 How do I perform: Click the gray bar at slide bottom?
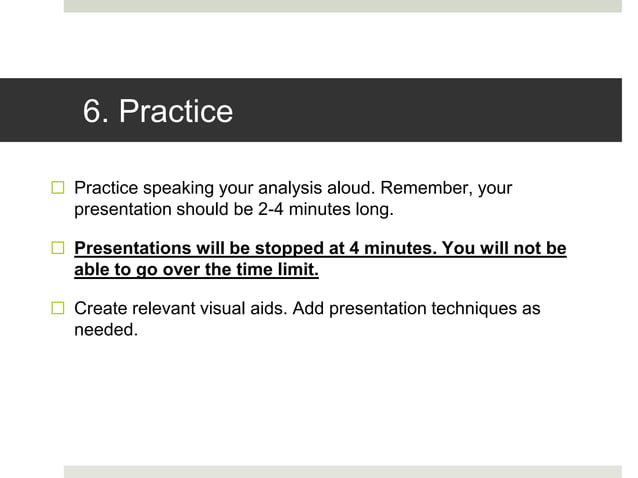point(343,472)
